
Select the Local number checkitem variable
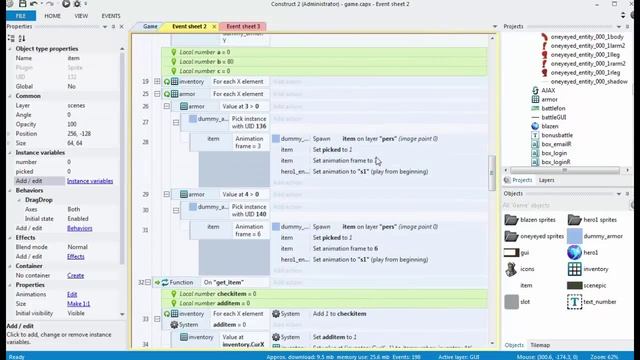(x=324, y=294)
